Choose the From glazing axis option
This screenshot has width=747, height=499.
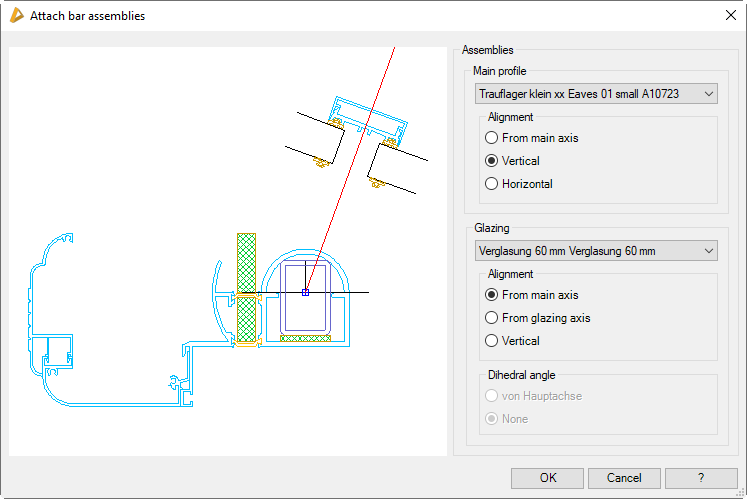pos(491,318)
